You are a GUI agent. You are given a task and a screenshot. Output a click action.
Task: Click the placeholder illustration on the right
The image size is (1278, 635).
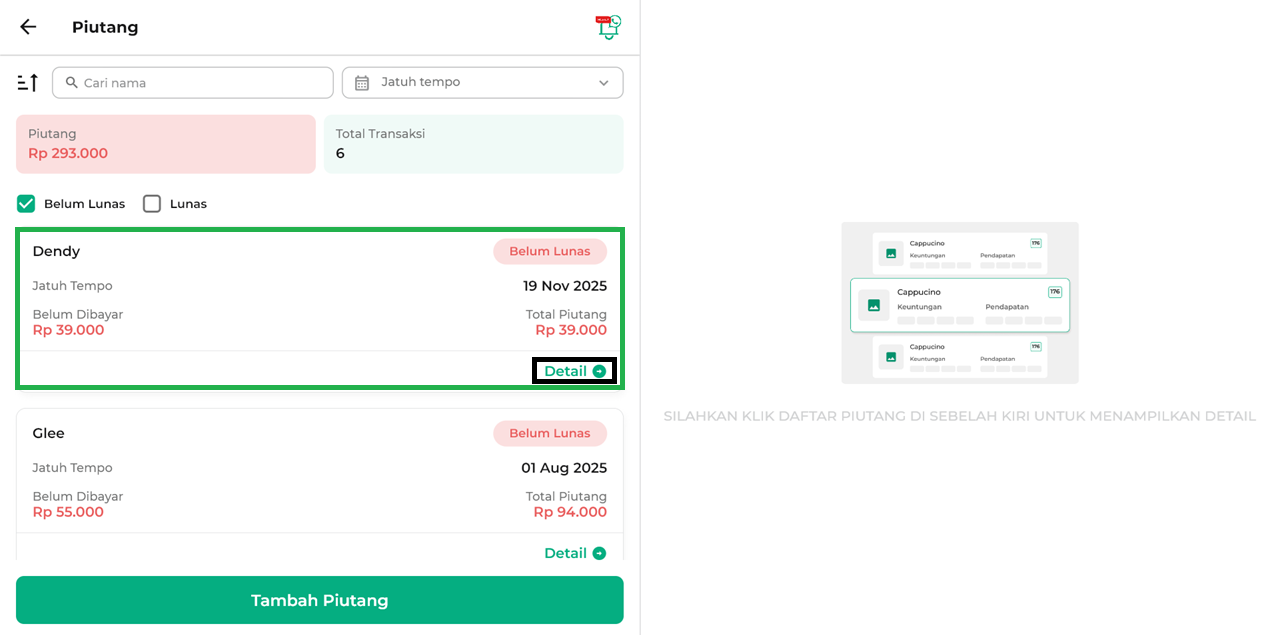pyautogui.click(x=959, y=303)
